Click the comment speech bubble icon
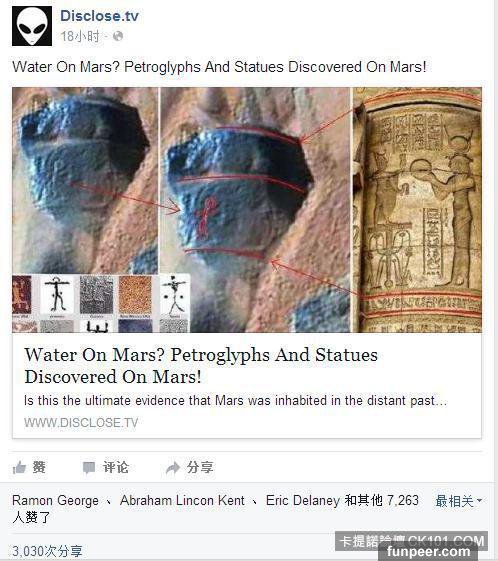Image resolution: width=498 pixels, height=561 pixels. pos(89,467)
